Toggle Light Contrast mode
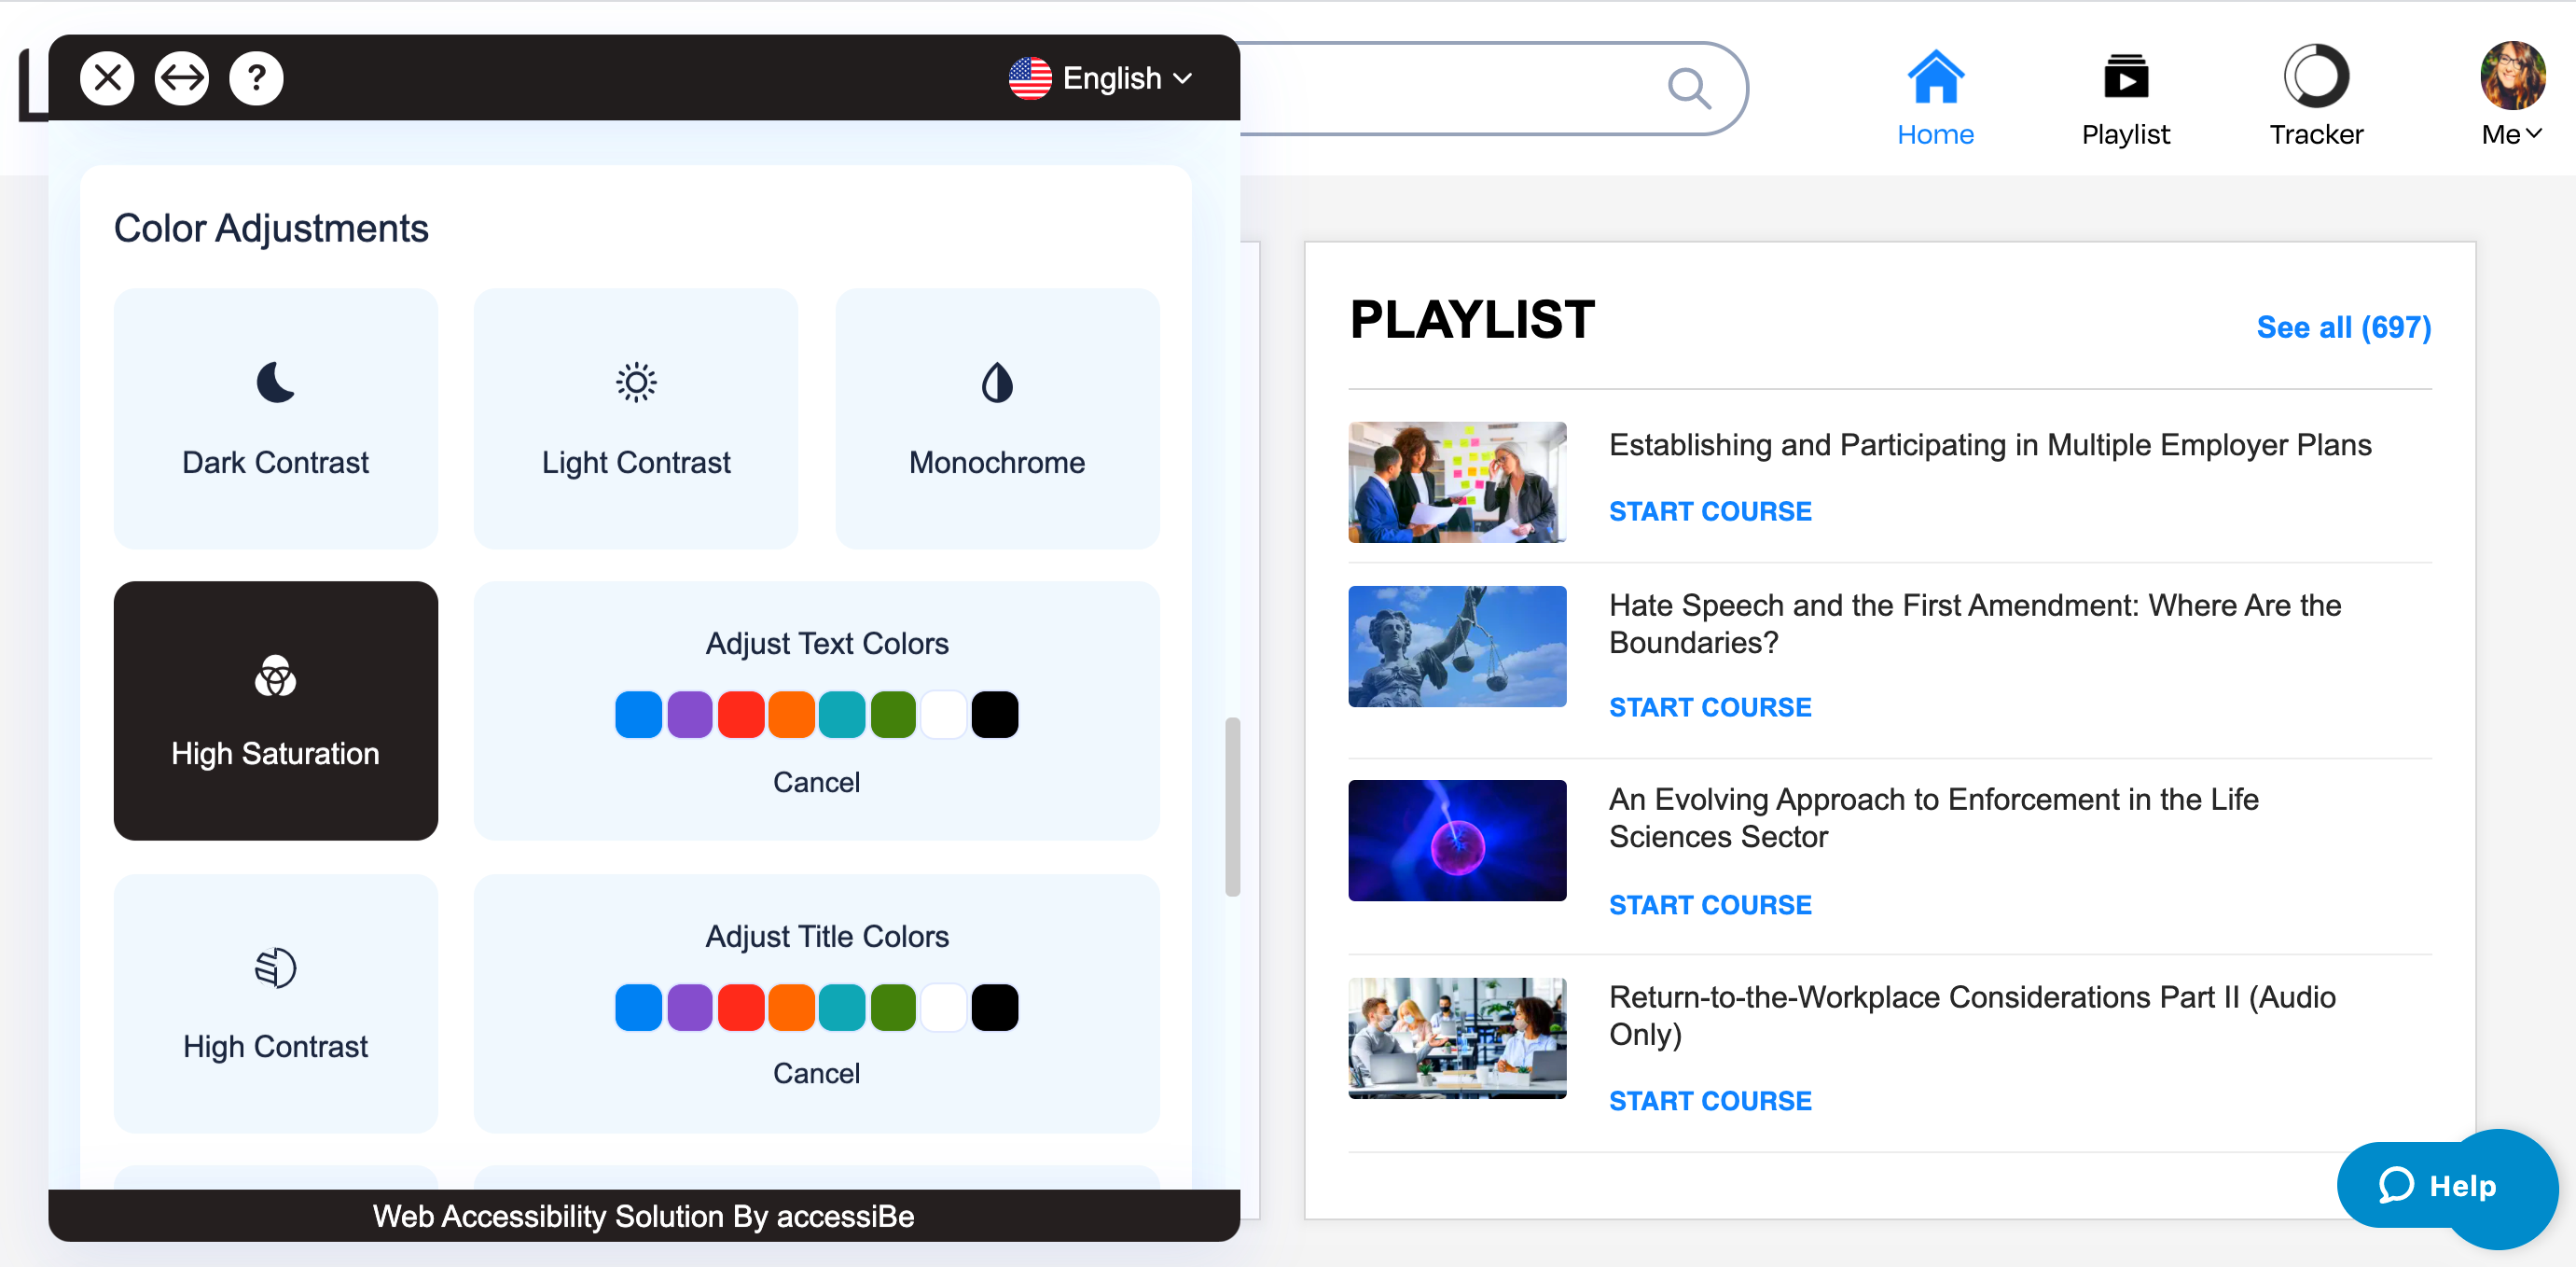The image size is (2576, 1267). (x=635, y=418)
